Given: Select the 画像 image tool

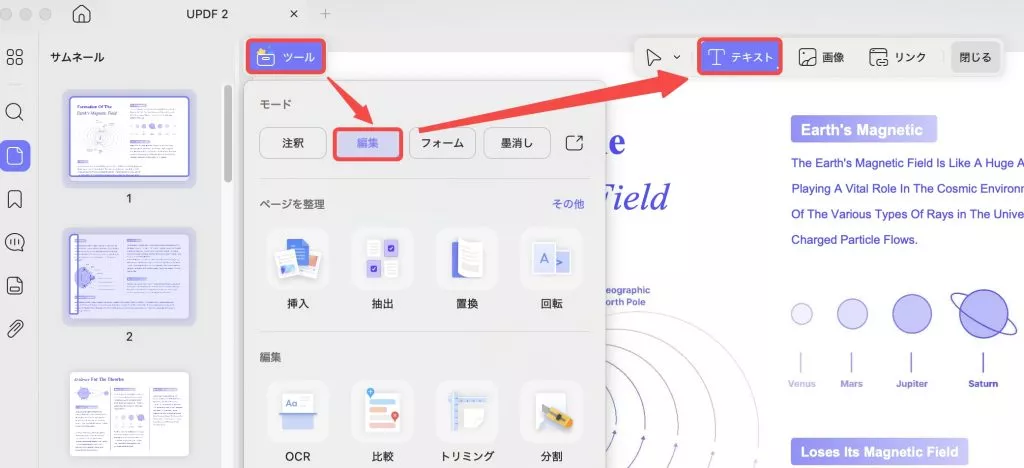Looking at the screenshot, I should click(821, 57).
